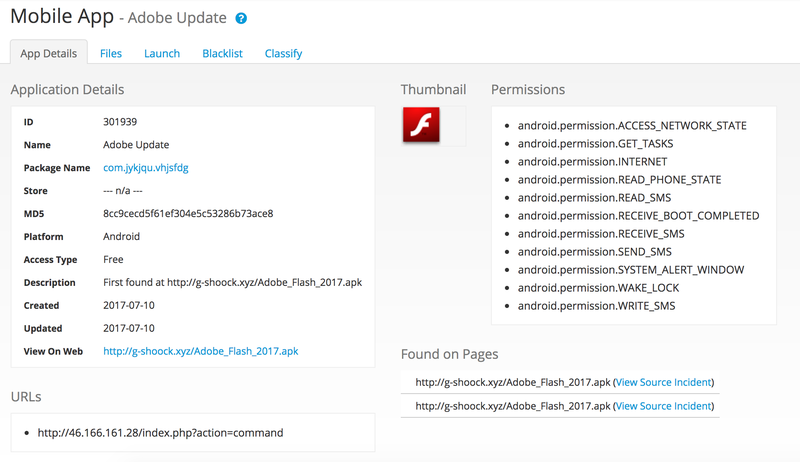800x462 pixels.
Task: Click the command URL under URLs
Action: (x=160, y=432)
